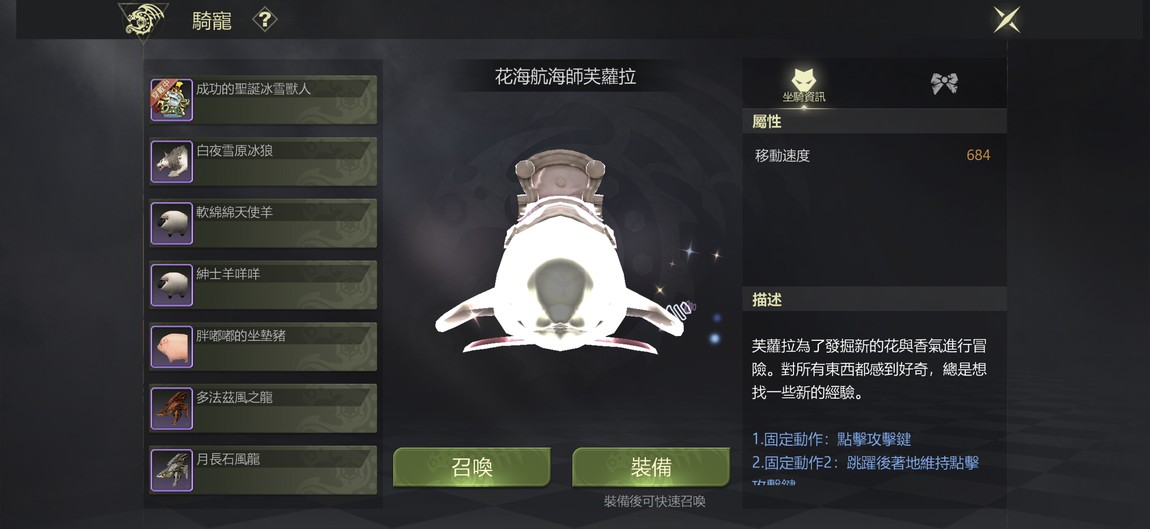1150x529 pixels.
Task: Choose the 多法茲風之龍 dragon icon
Action: click(172, 409)
